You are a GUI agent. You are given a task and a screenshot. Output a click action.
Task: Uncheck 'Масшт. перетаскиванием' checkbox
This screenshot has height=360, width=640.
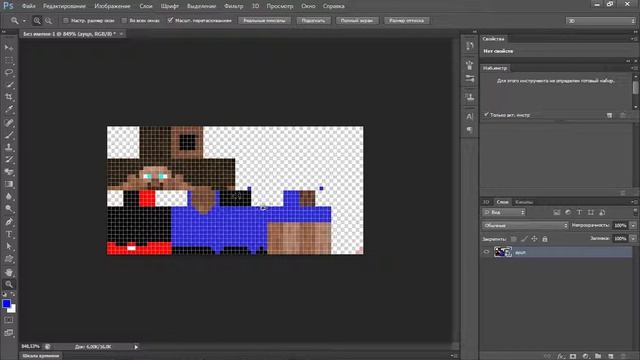[x=171, y=20]
